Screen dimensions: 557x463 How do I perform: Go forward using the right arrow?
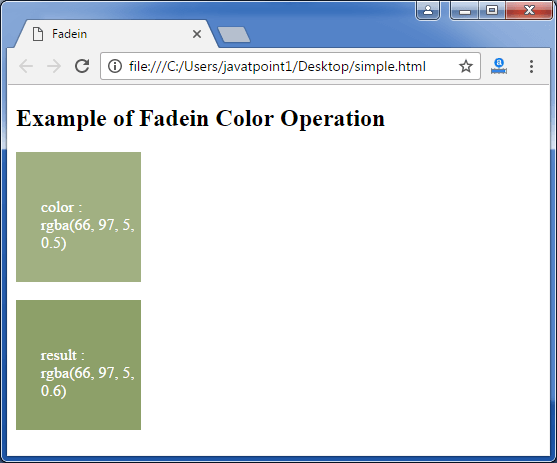point(54,66)
